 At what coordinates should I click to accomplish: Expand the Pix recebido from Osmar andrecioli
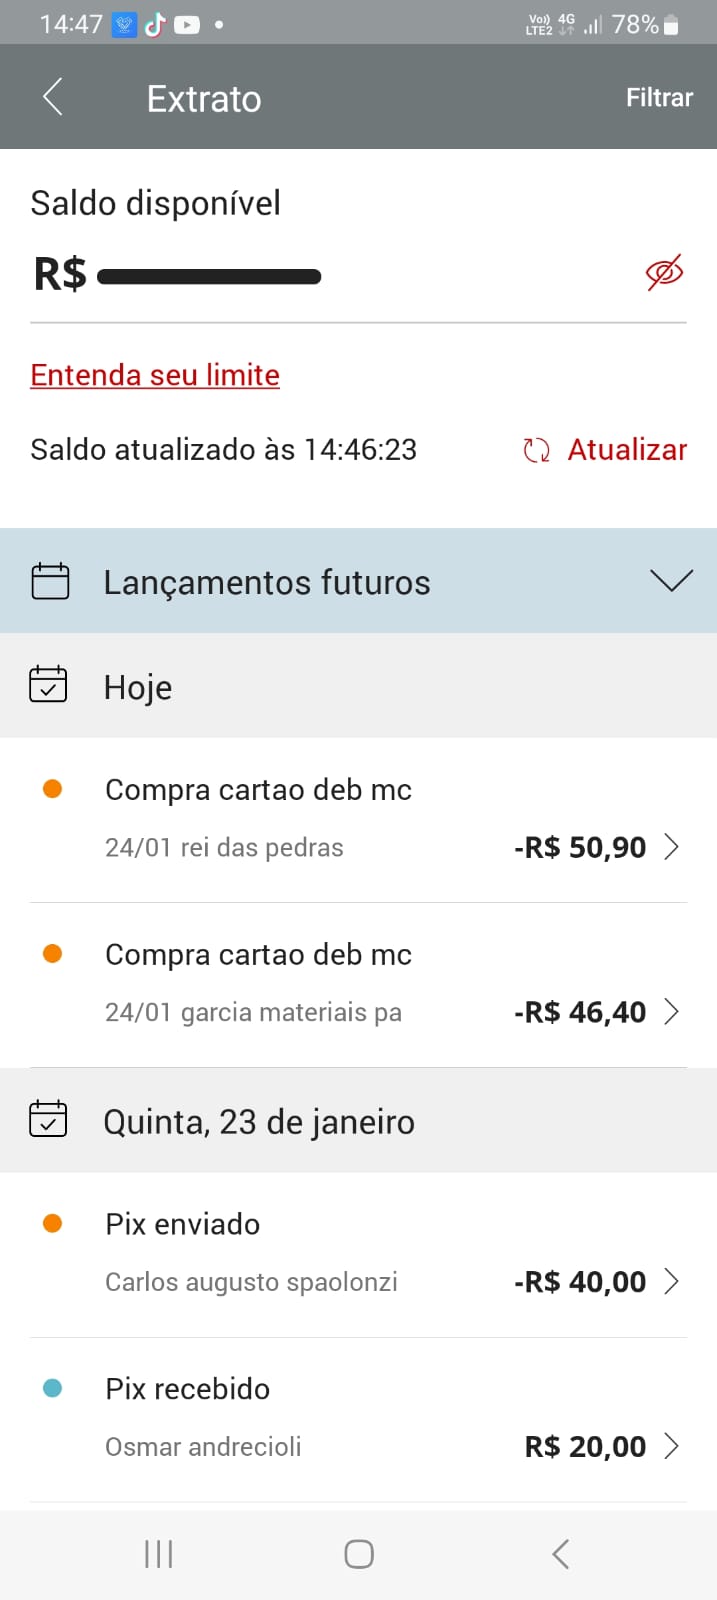[x=675, y=1446]
